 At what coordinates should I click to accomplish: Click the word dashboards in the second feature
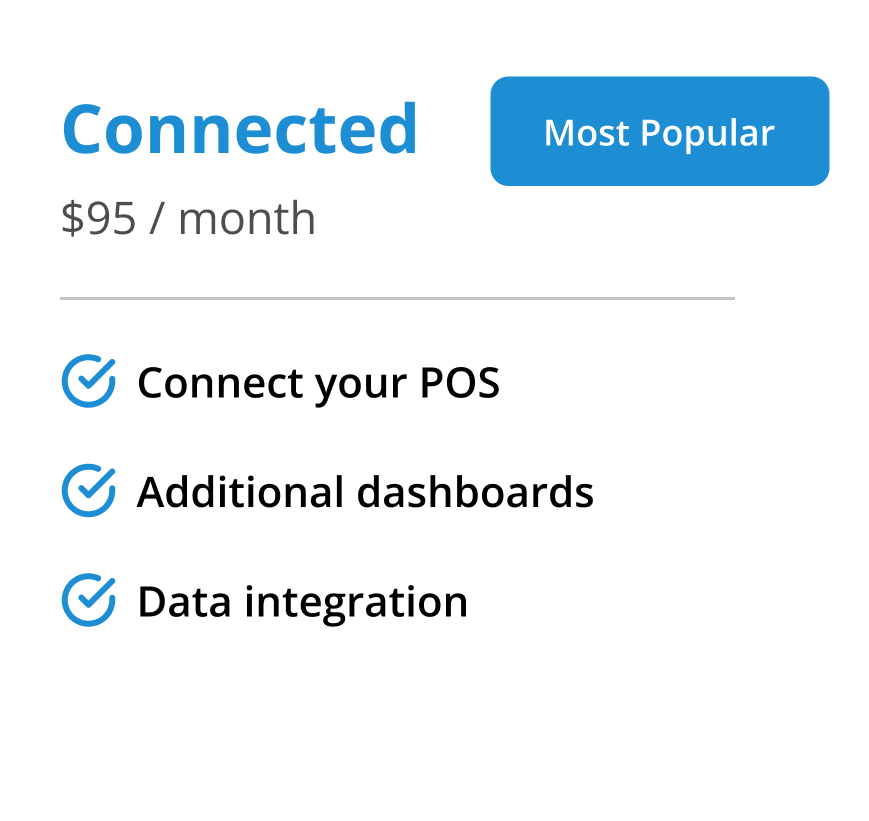(x=475, y=492)
